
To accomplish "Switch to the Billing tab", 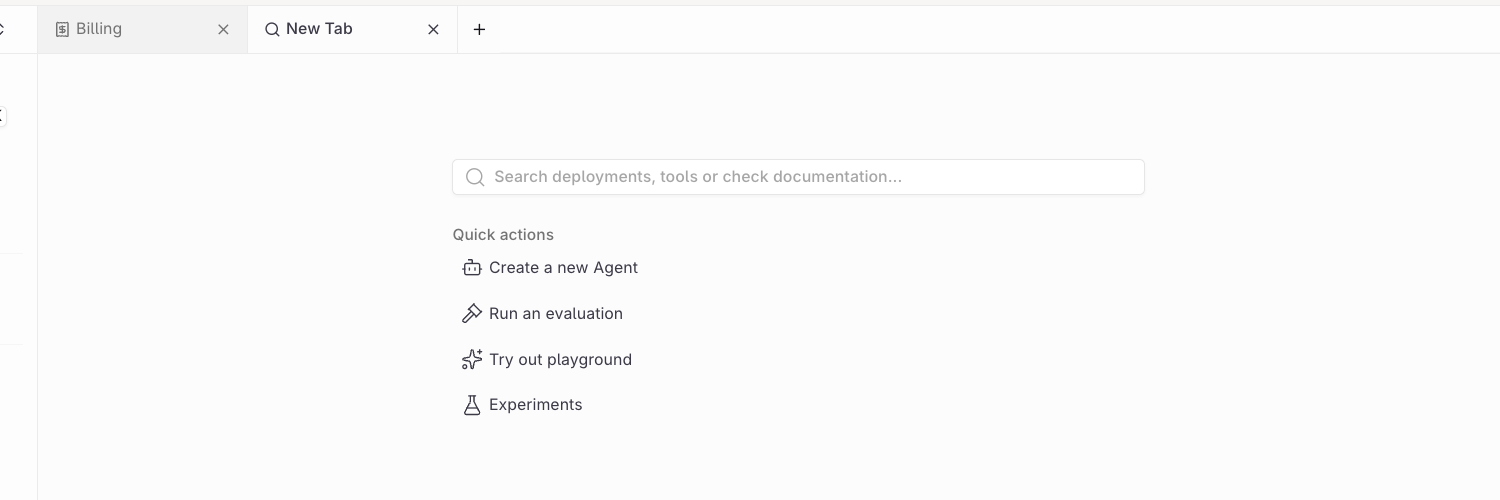I will [142, 29].
